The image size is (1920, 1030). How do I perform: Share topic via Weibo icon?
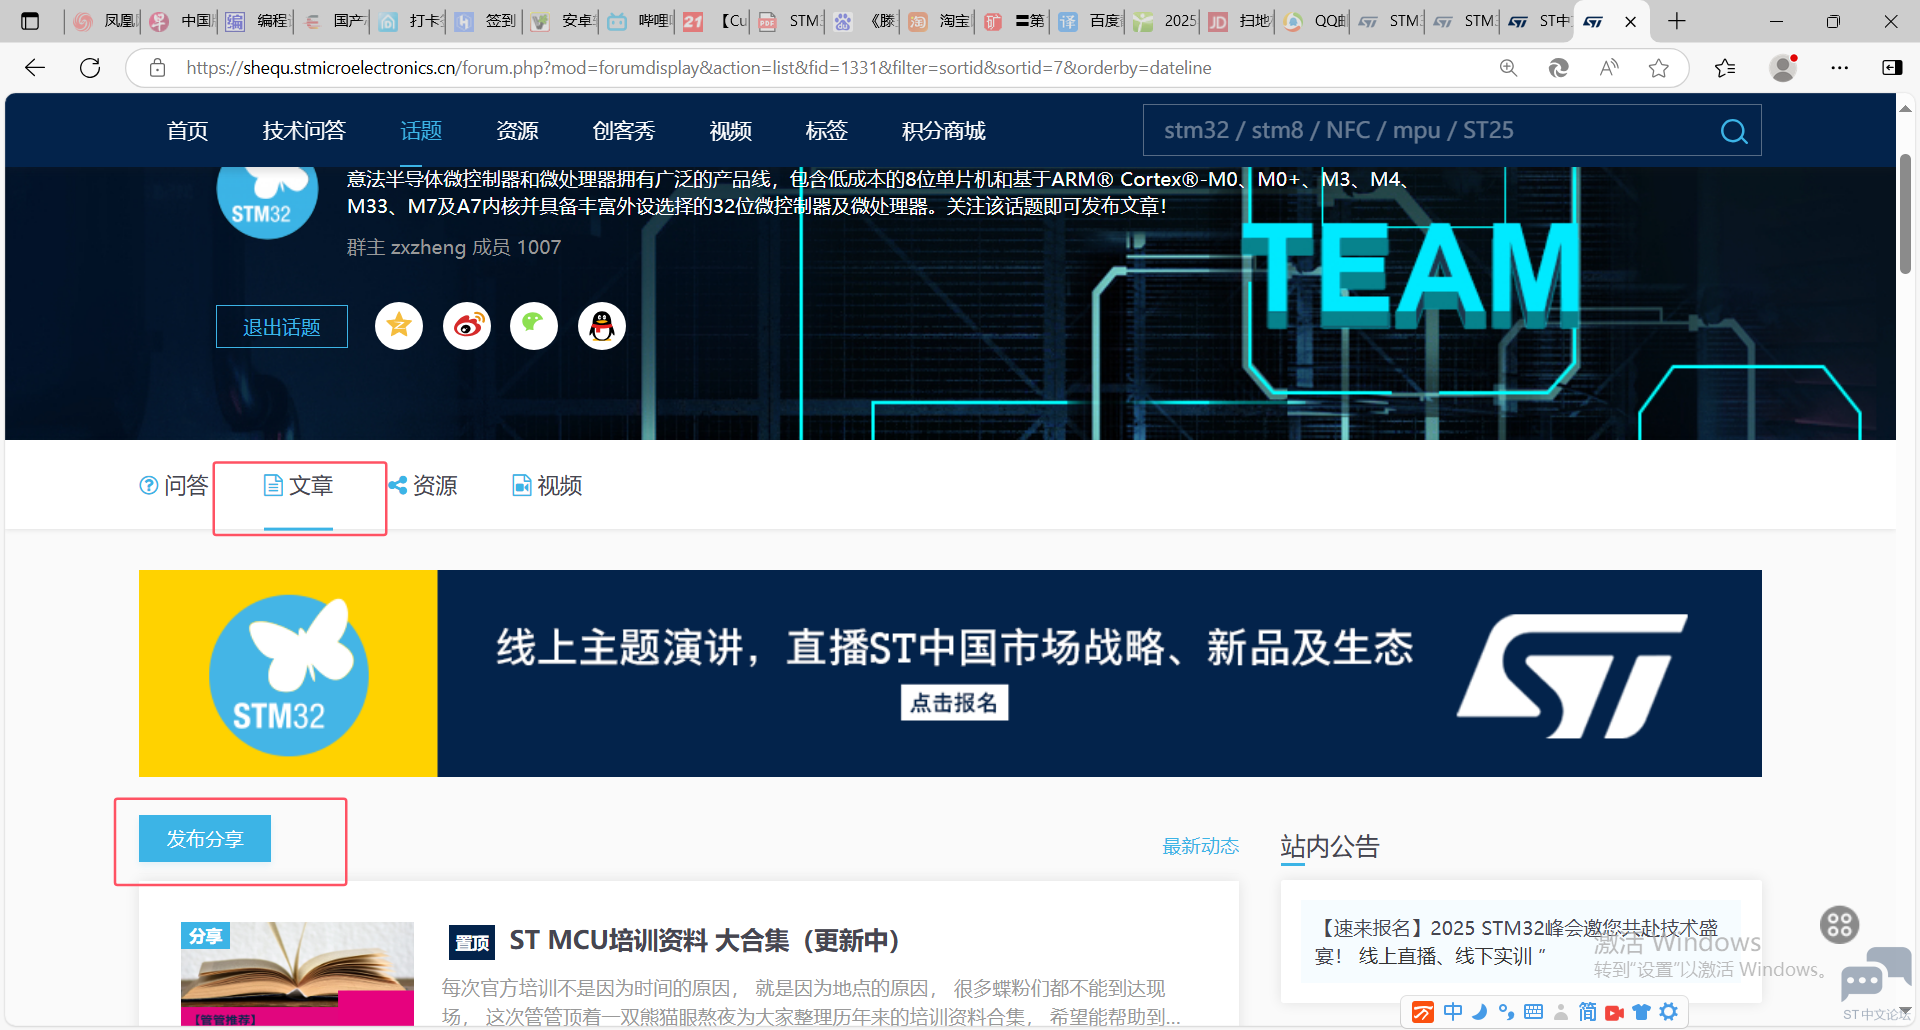(467, 326)
